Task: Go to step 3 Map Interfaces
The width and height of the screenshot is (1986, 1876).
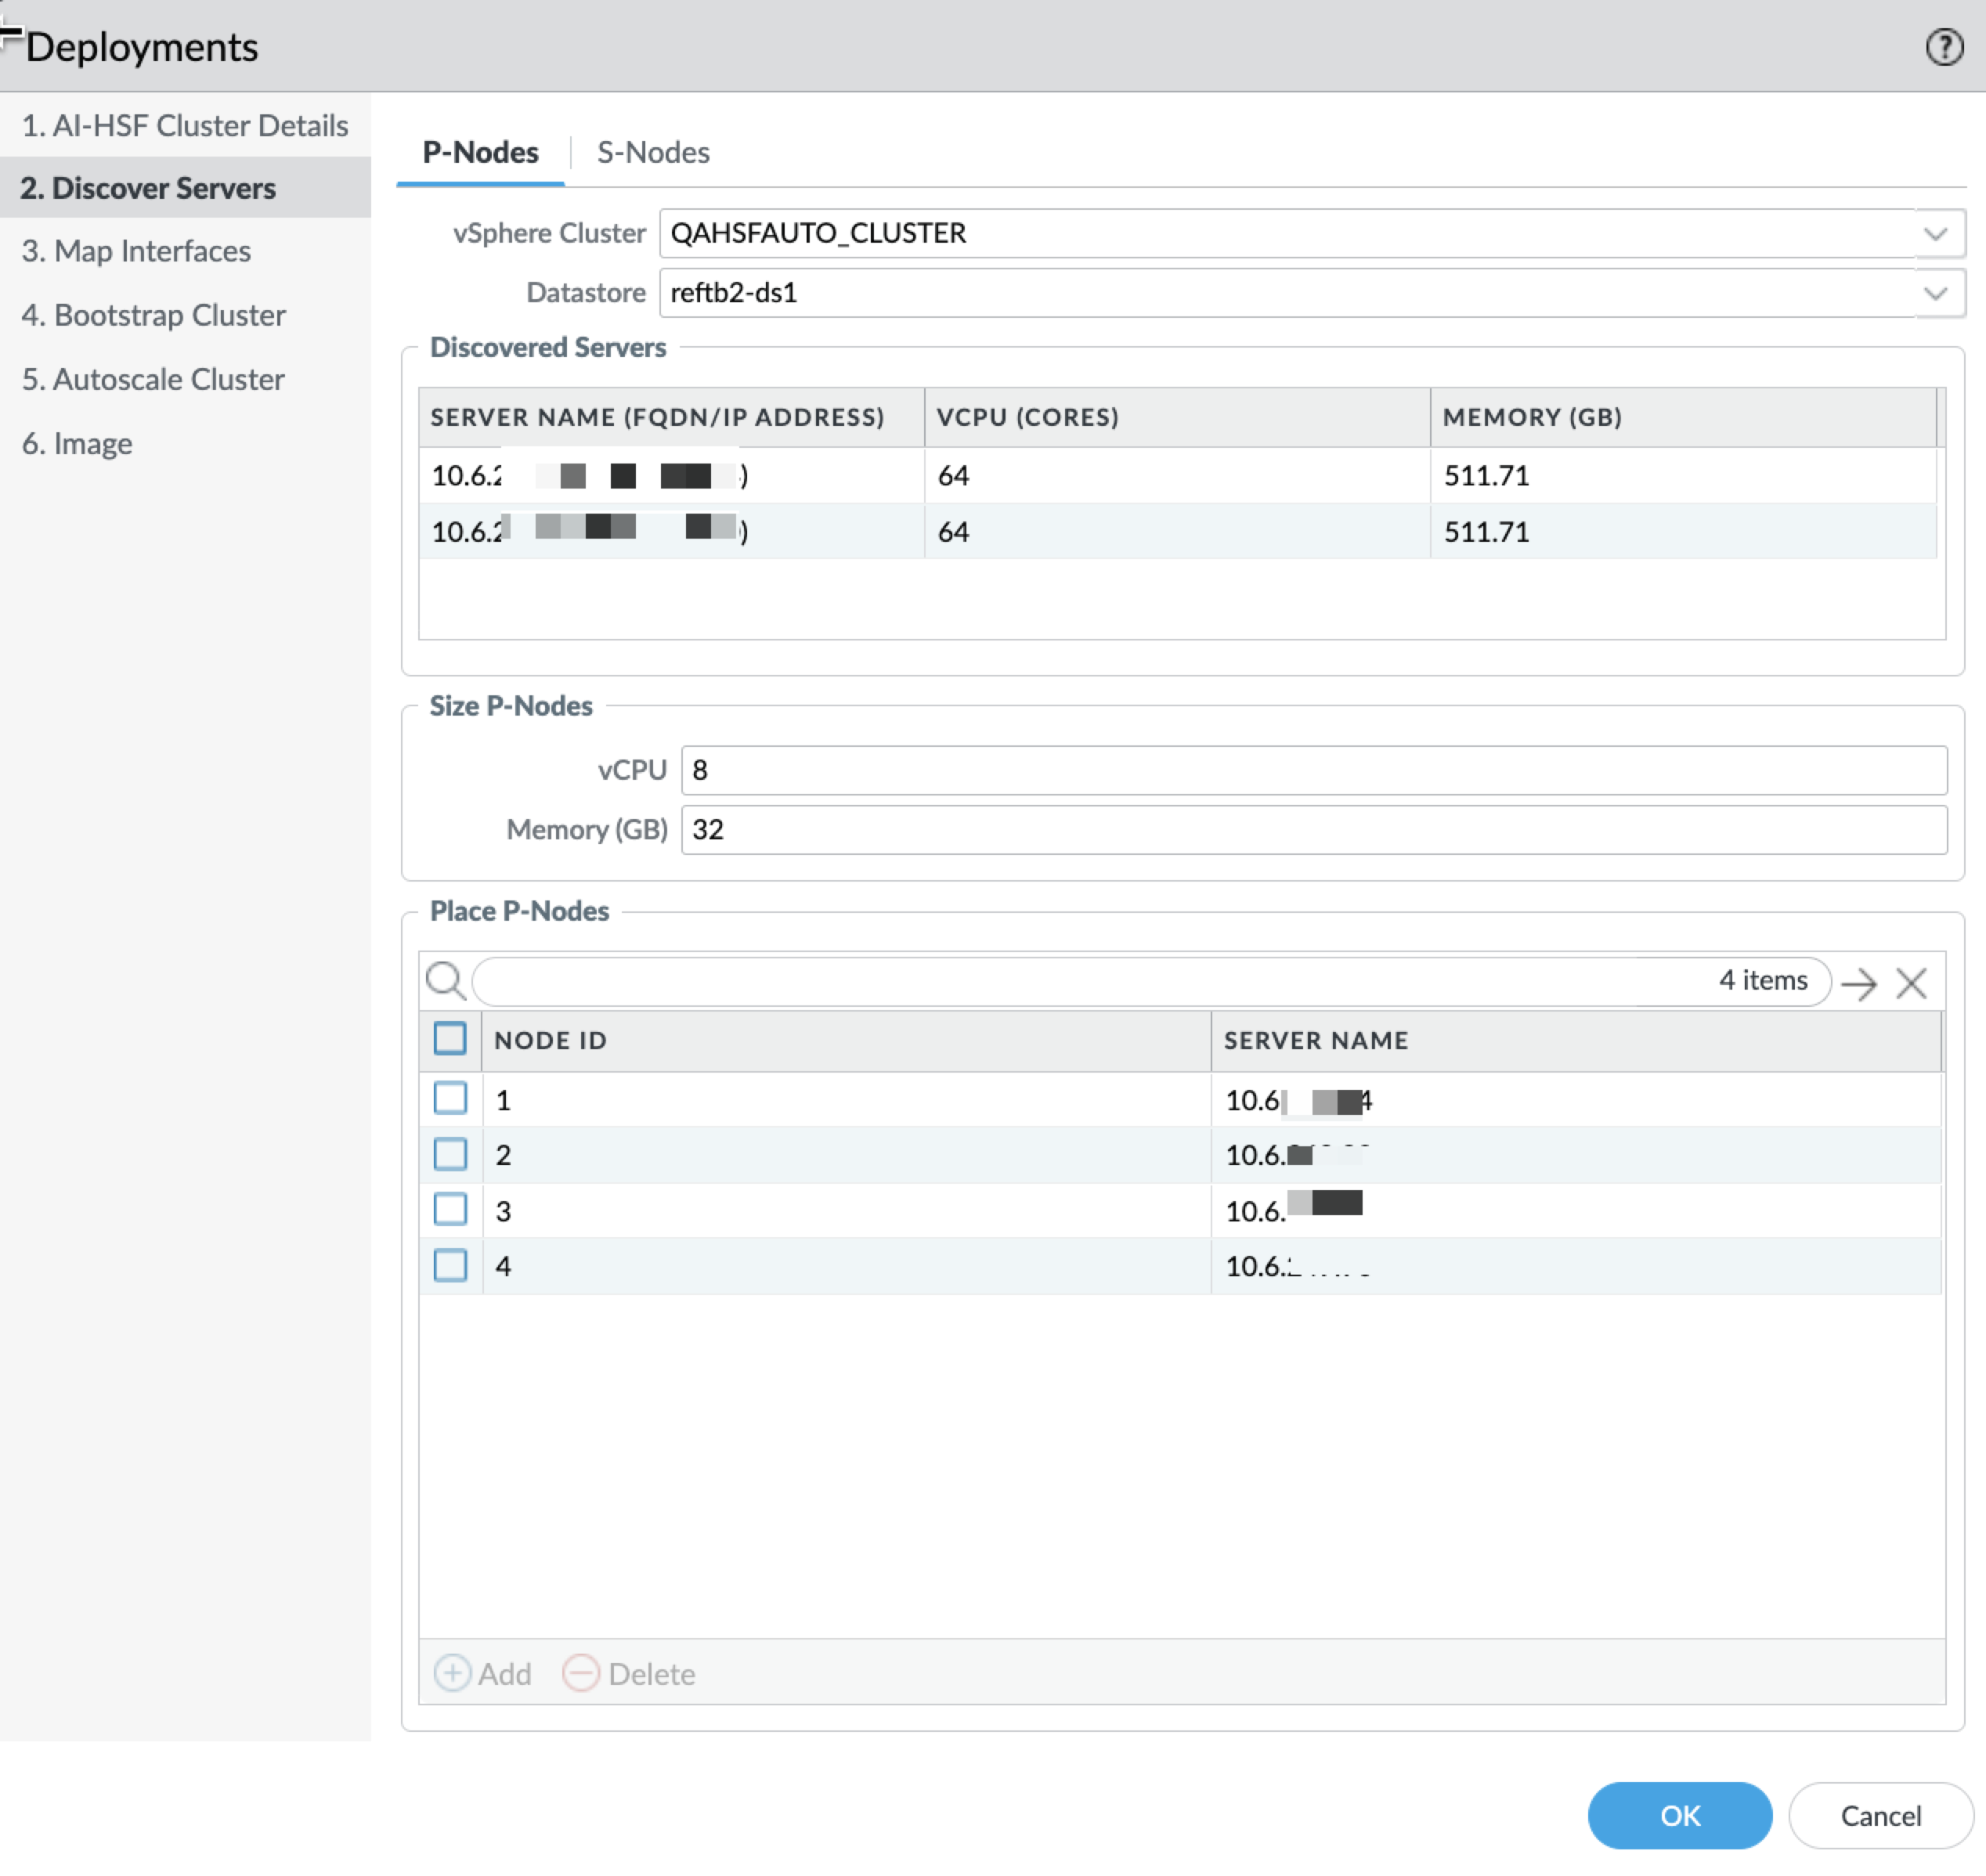Action: tap(136, 251)
